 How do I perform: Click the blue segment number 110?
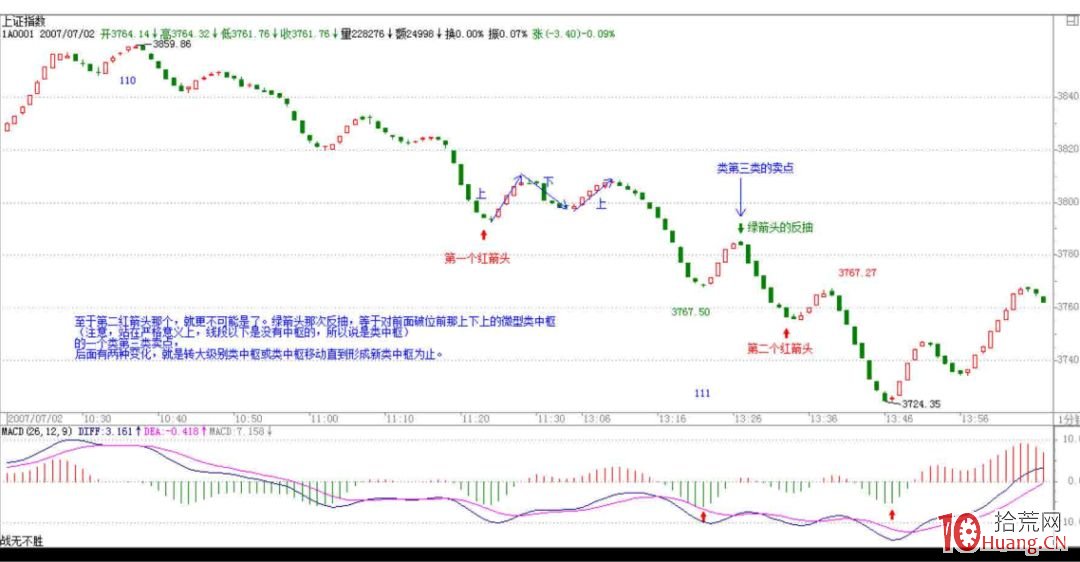pyautogui.click(x=127, y=81)
